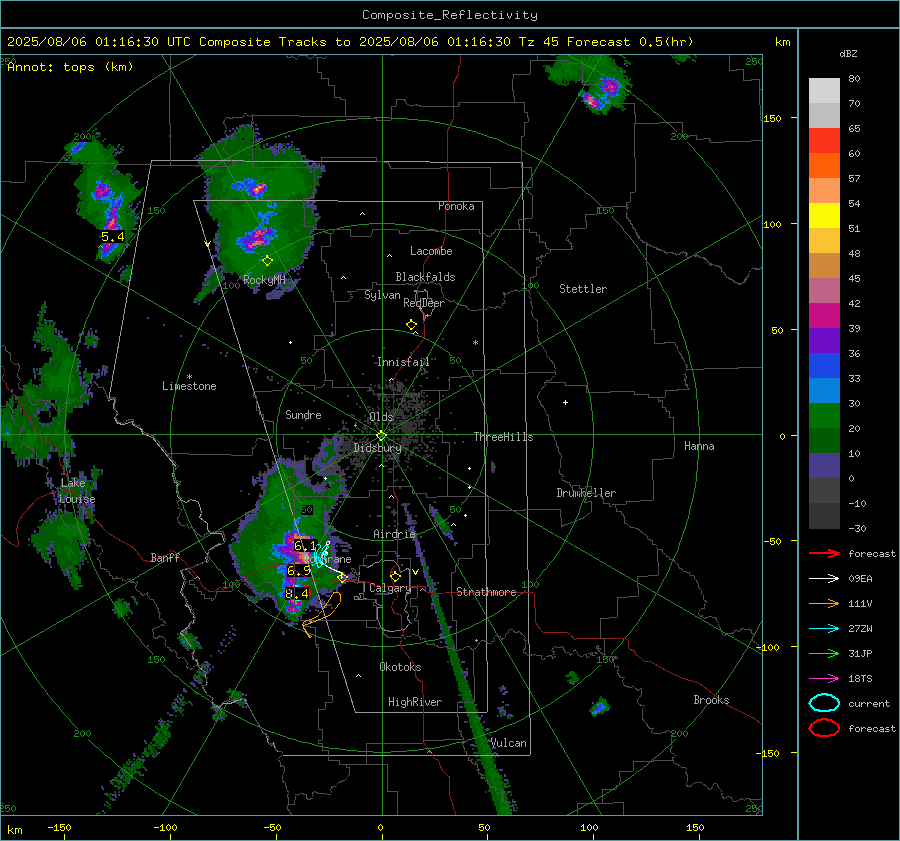The width and height of the screenshot is (900, 841).
Task: Click the 6.5 storm top label
Action: pyautogui.click(x=298, y=571)
